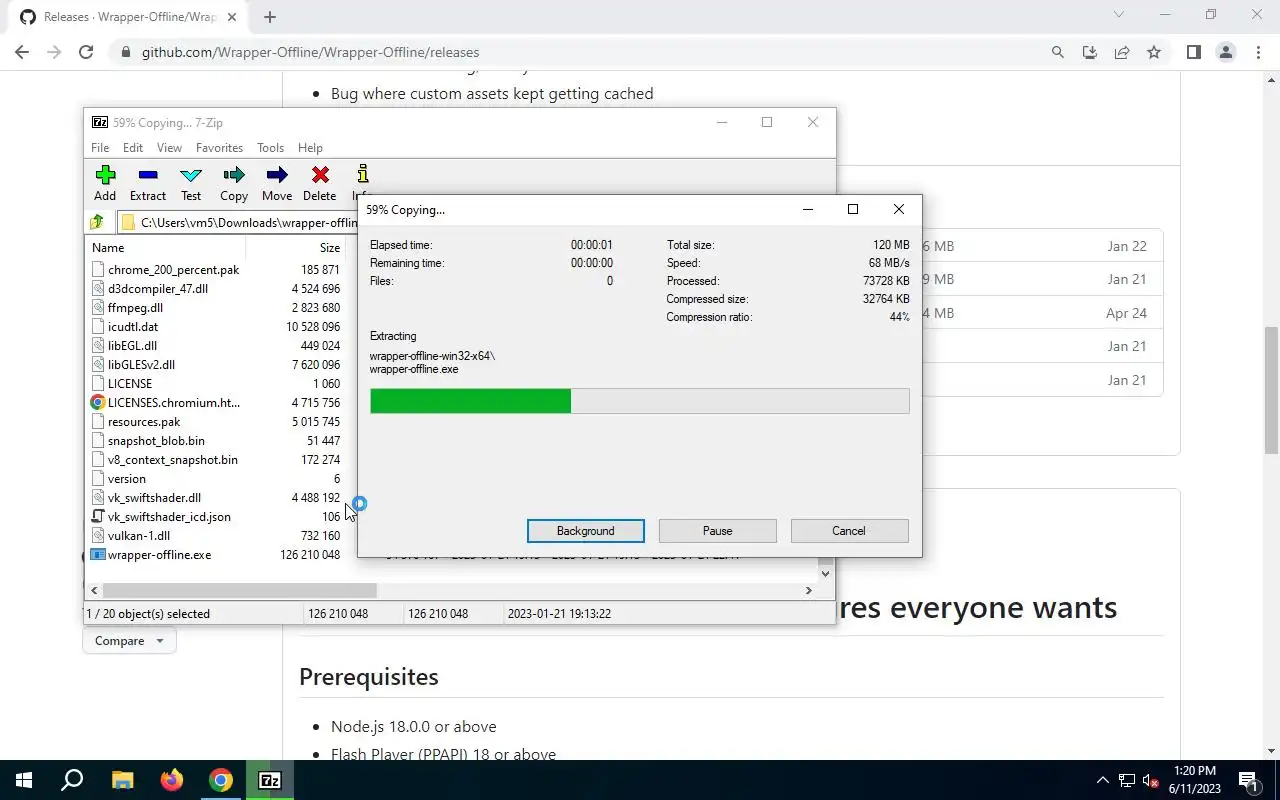Viewport: 1280px width, 800px height.
Task: Click the page vertical scrollbar
Action: tap(1271, 390)
